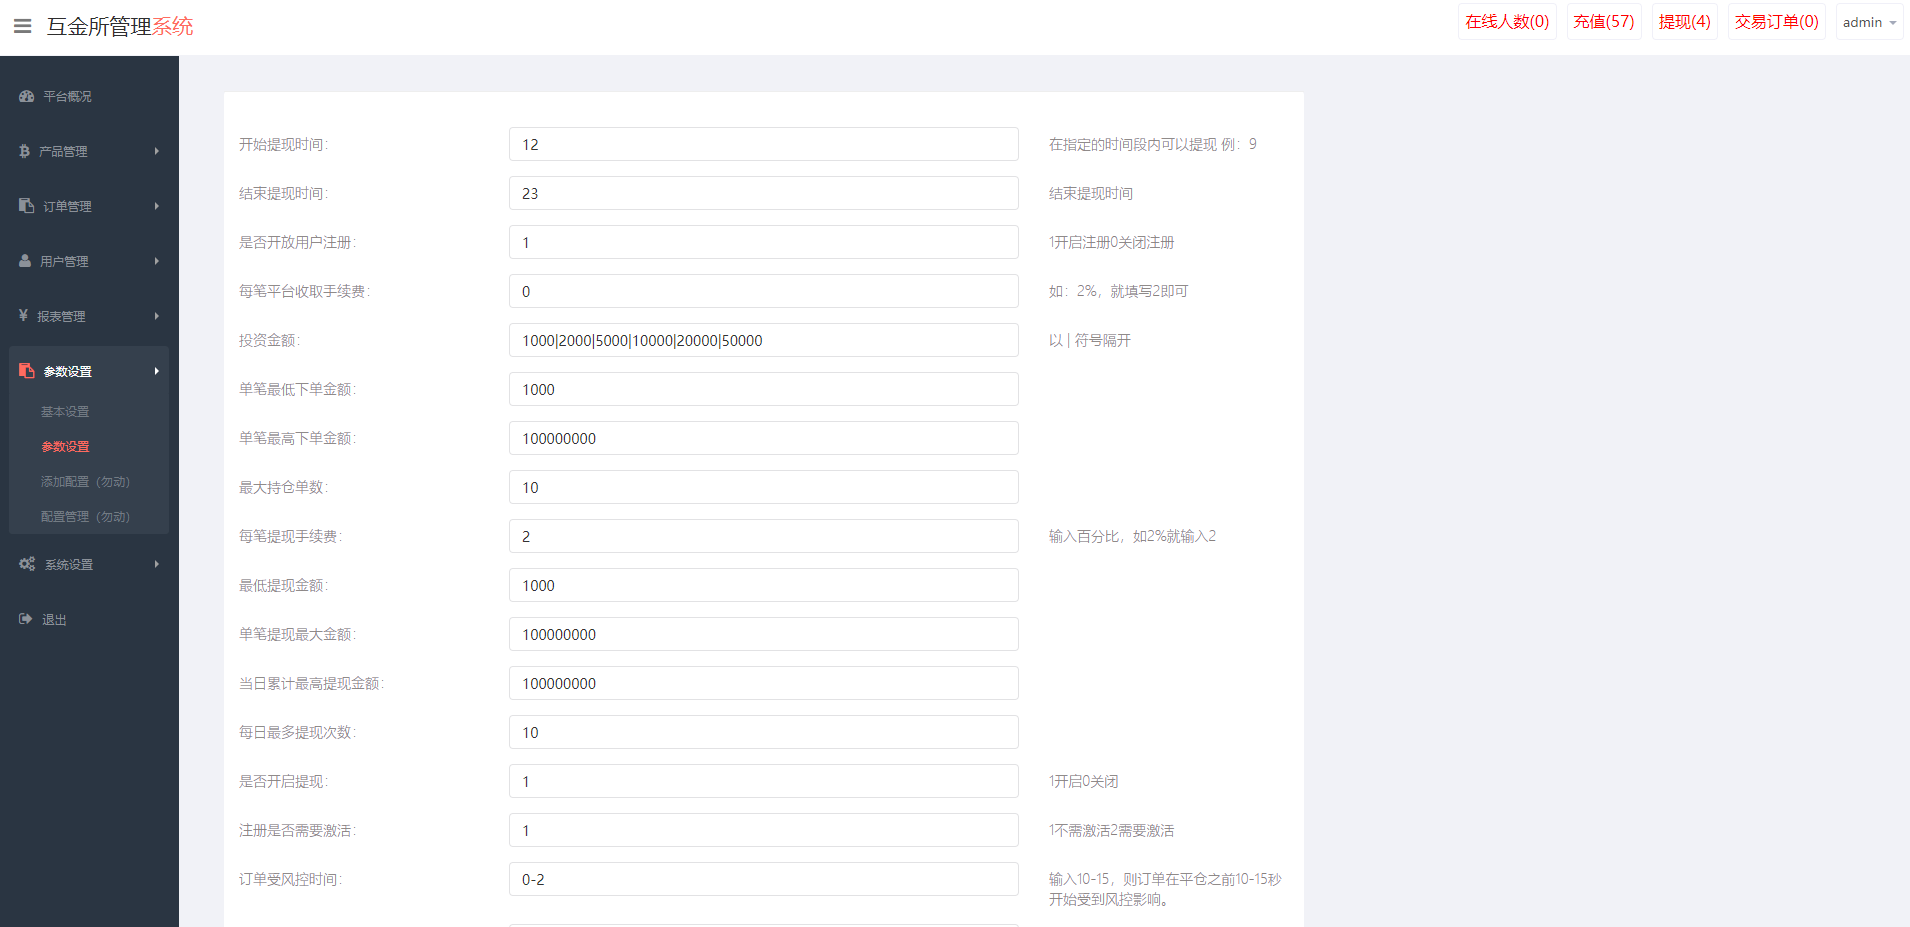
Task: Expand the 产品管理 menu chevron
Action: [x=156, y=151]
